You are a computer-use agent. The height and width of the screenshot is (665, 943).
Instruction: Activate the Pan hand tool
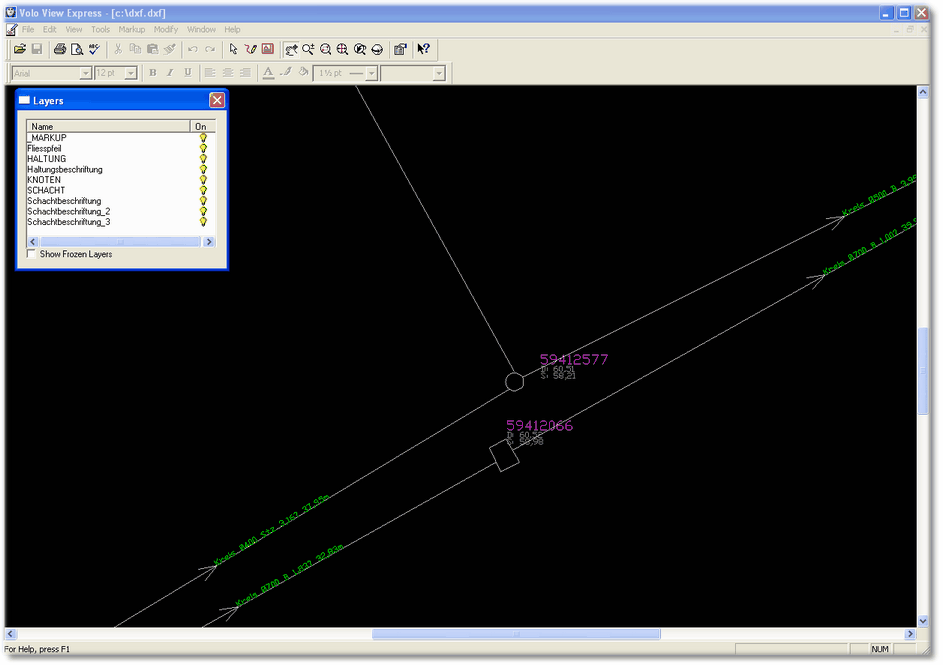291,49
